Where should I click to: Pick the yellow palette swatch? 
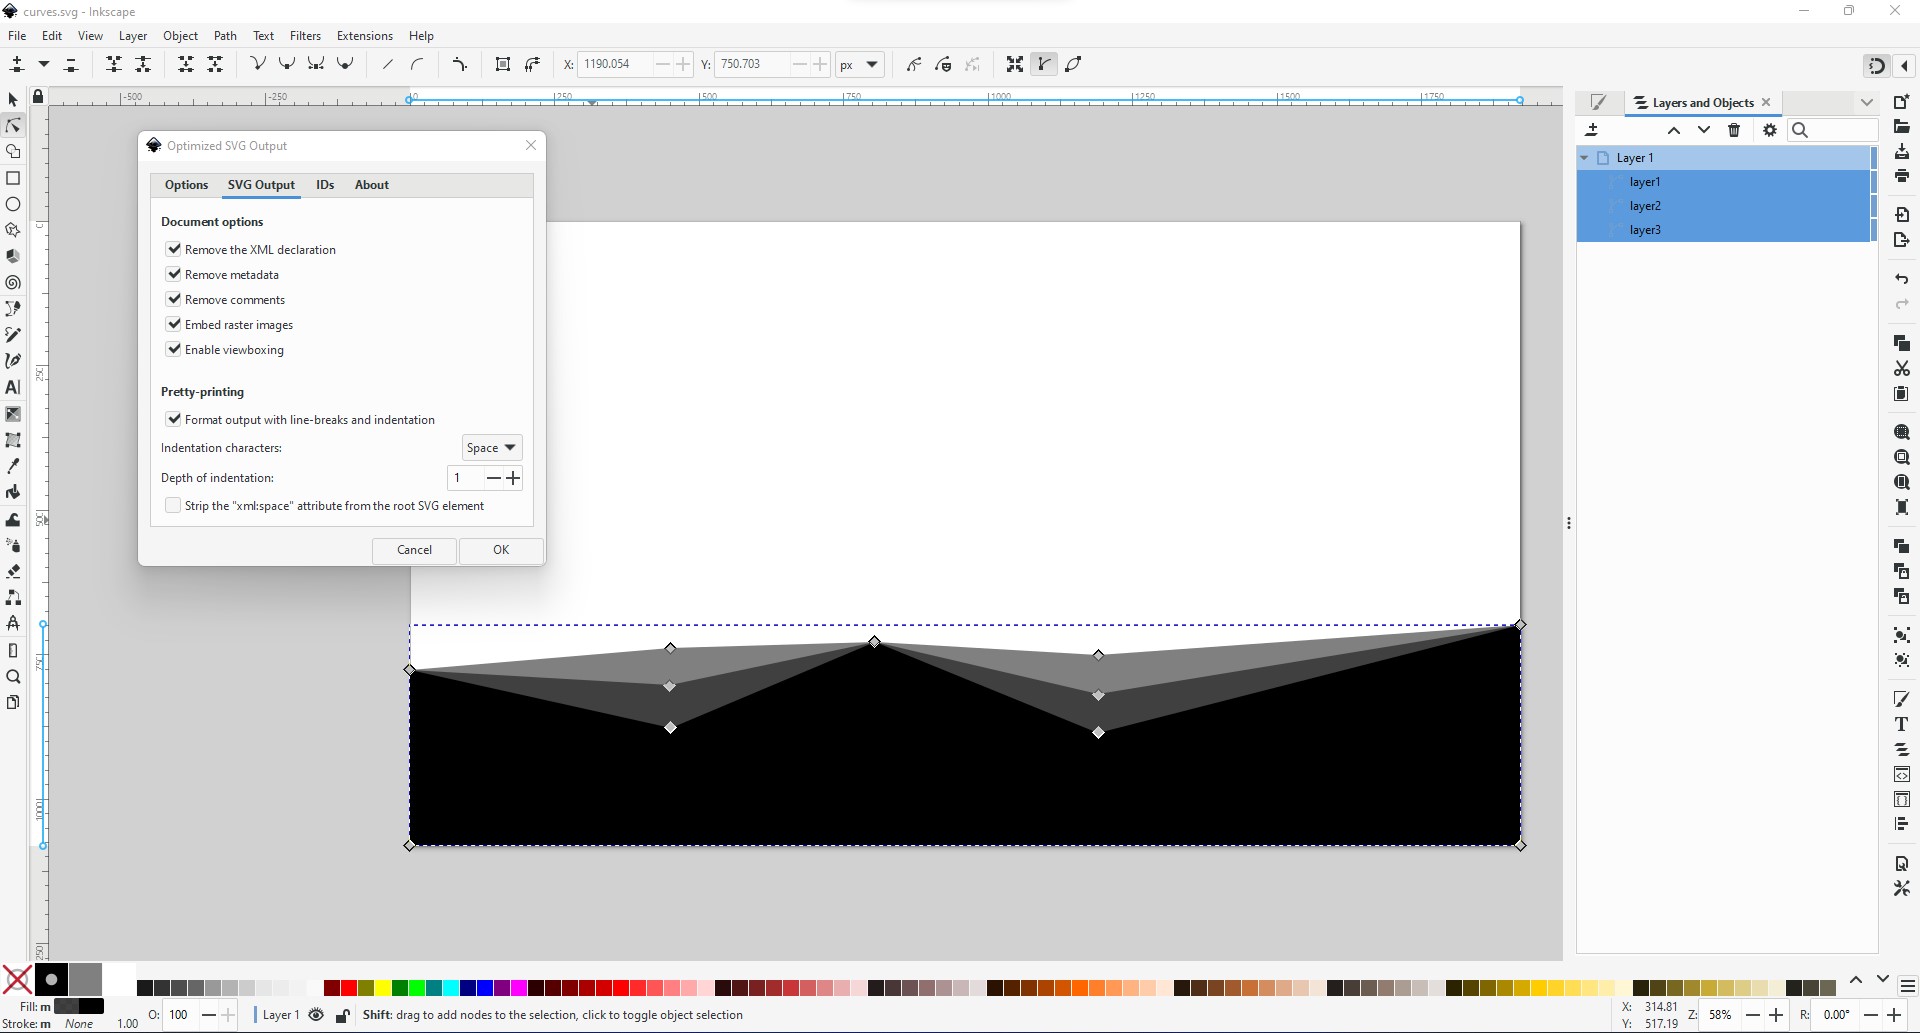coord(383,988)
